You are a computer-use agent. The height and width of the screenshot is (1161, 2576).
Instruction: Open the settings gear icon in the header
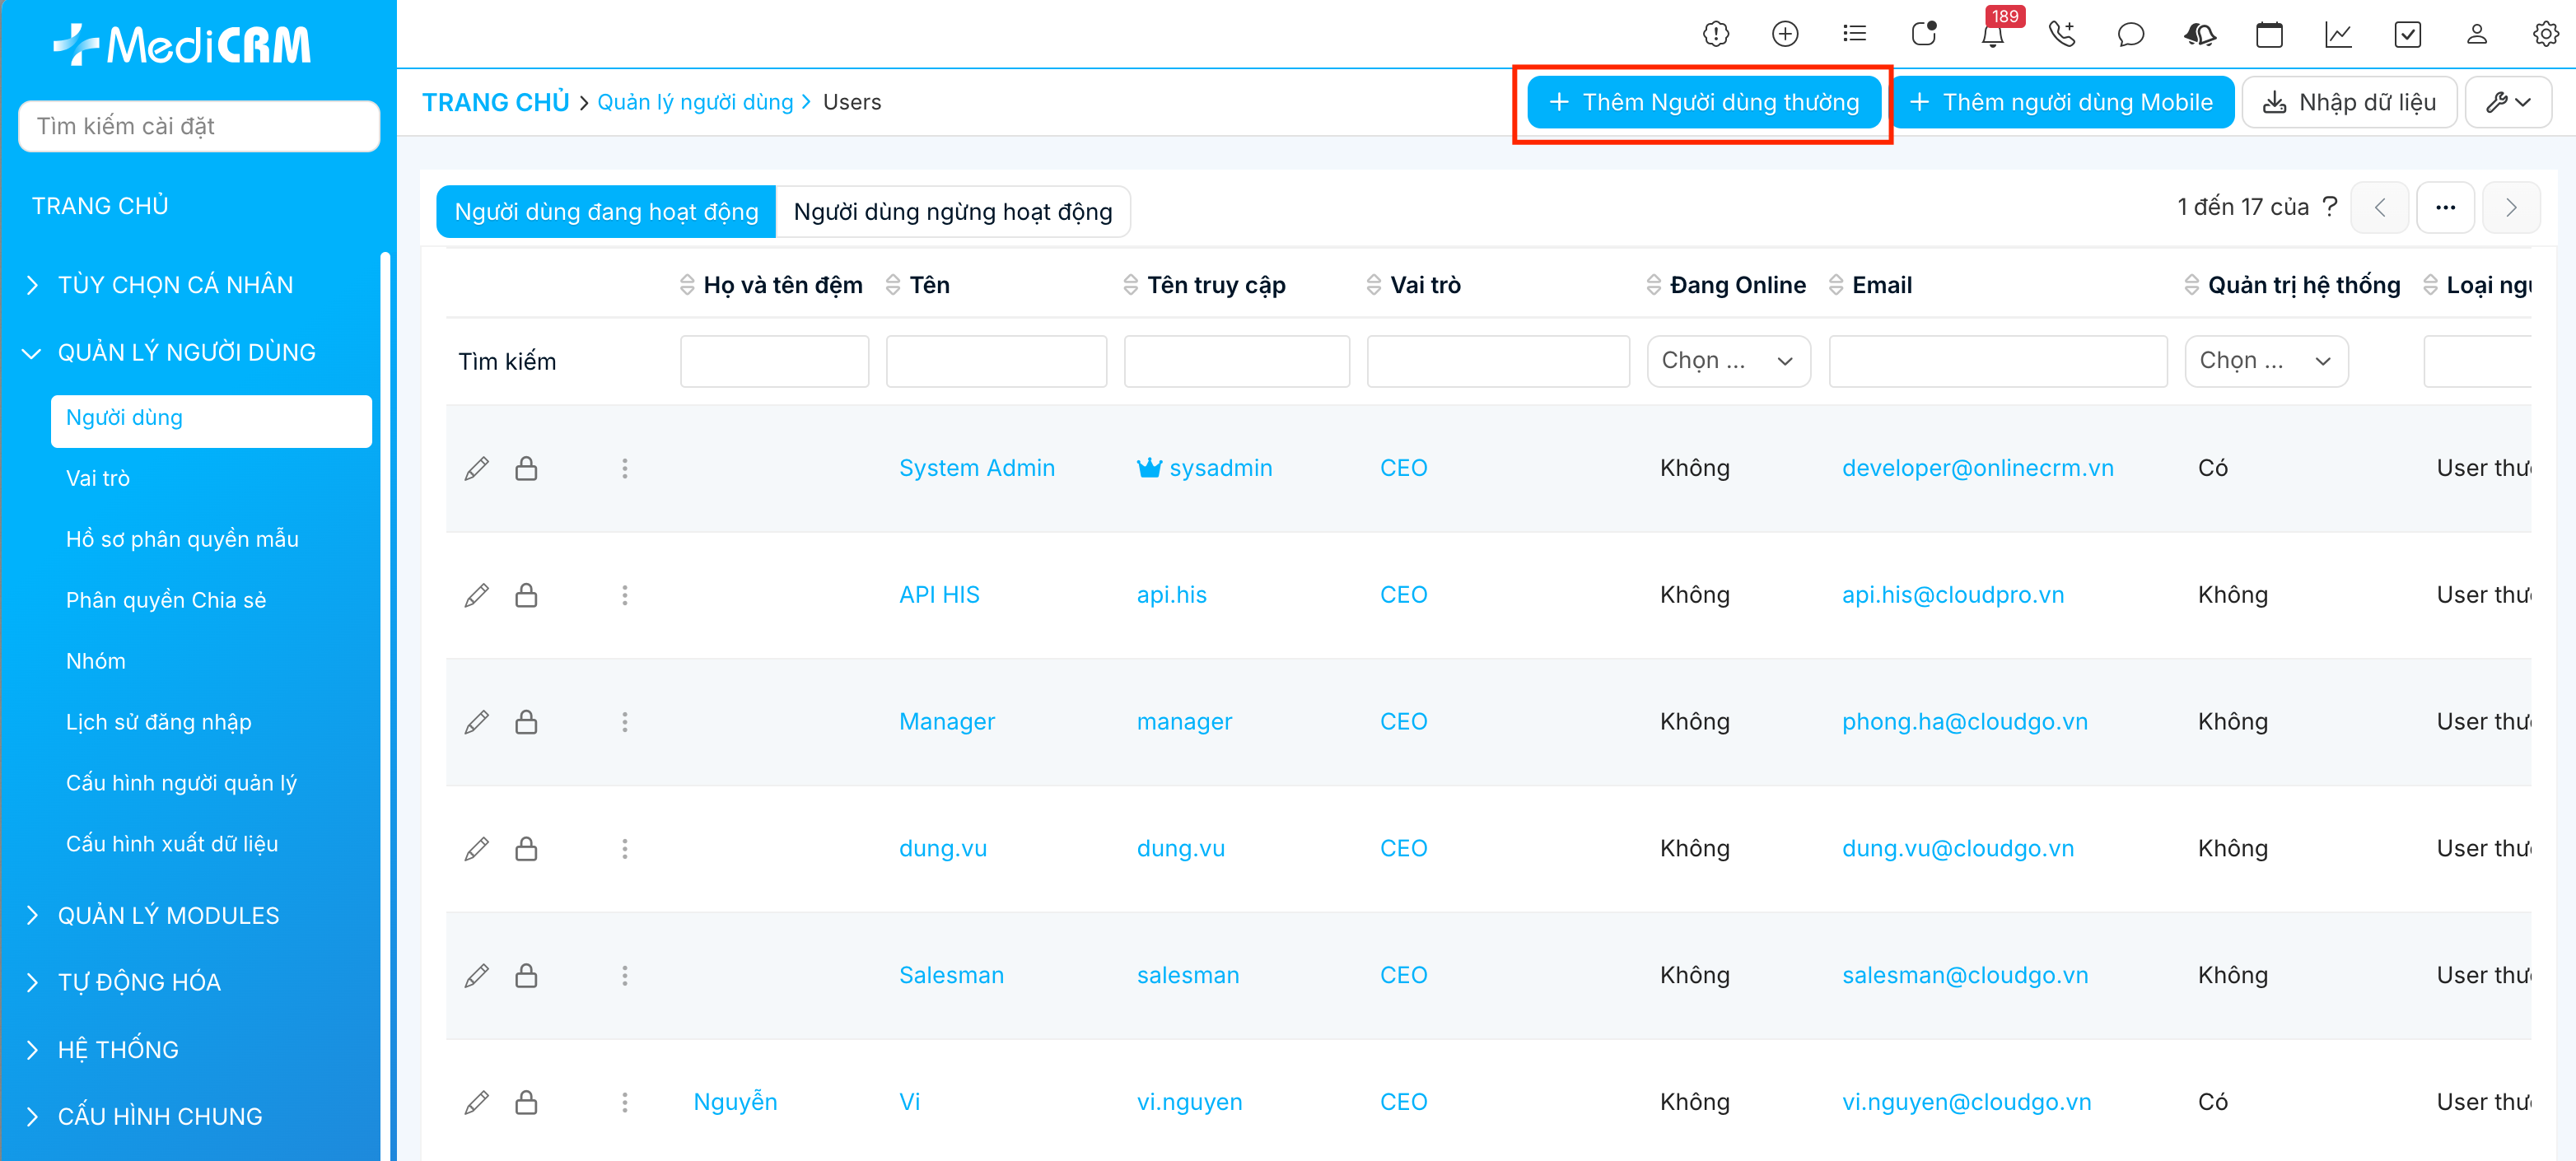2545,35
